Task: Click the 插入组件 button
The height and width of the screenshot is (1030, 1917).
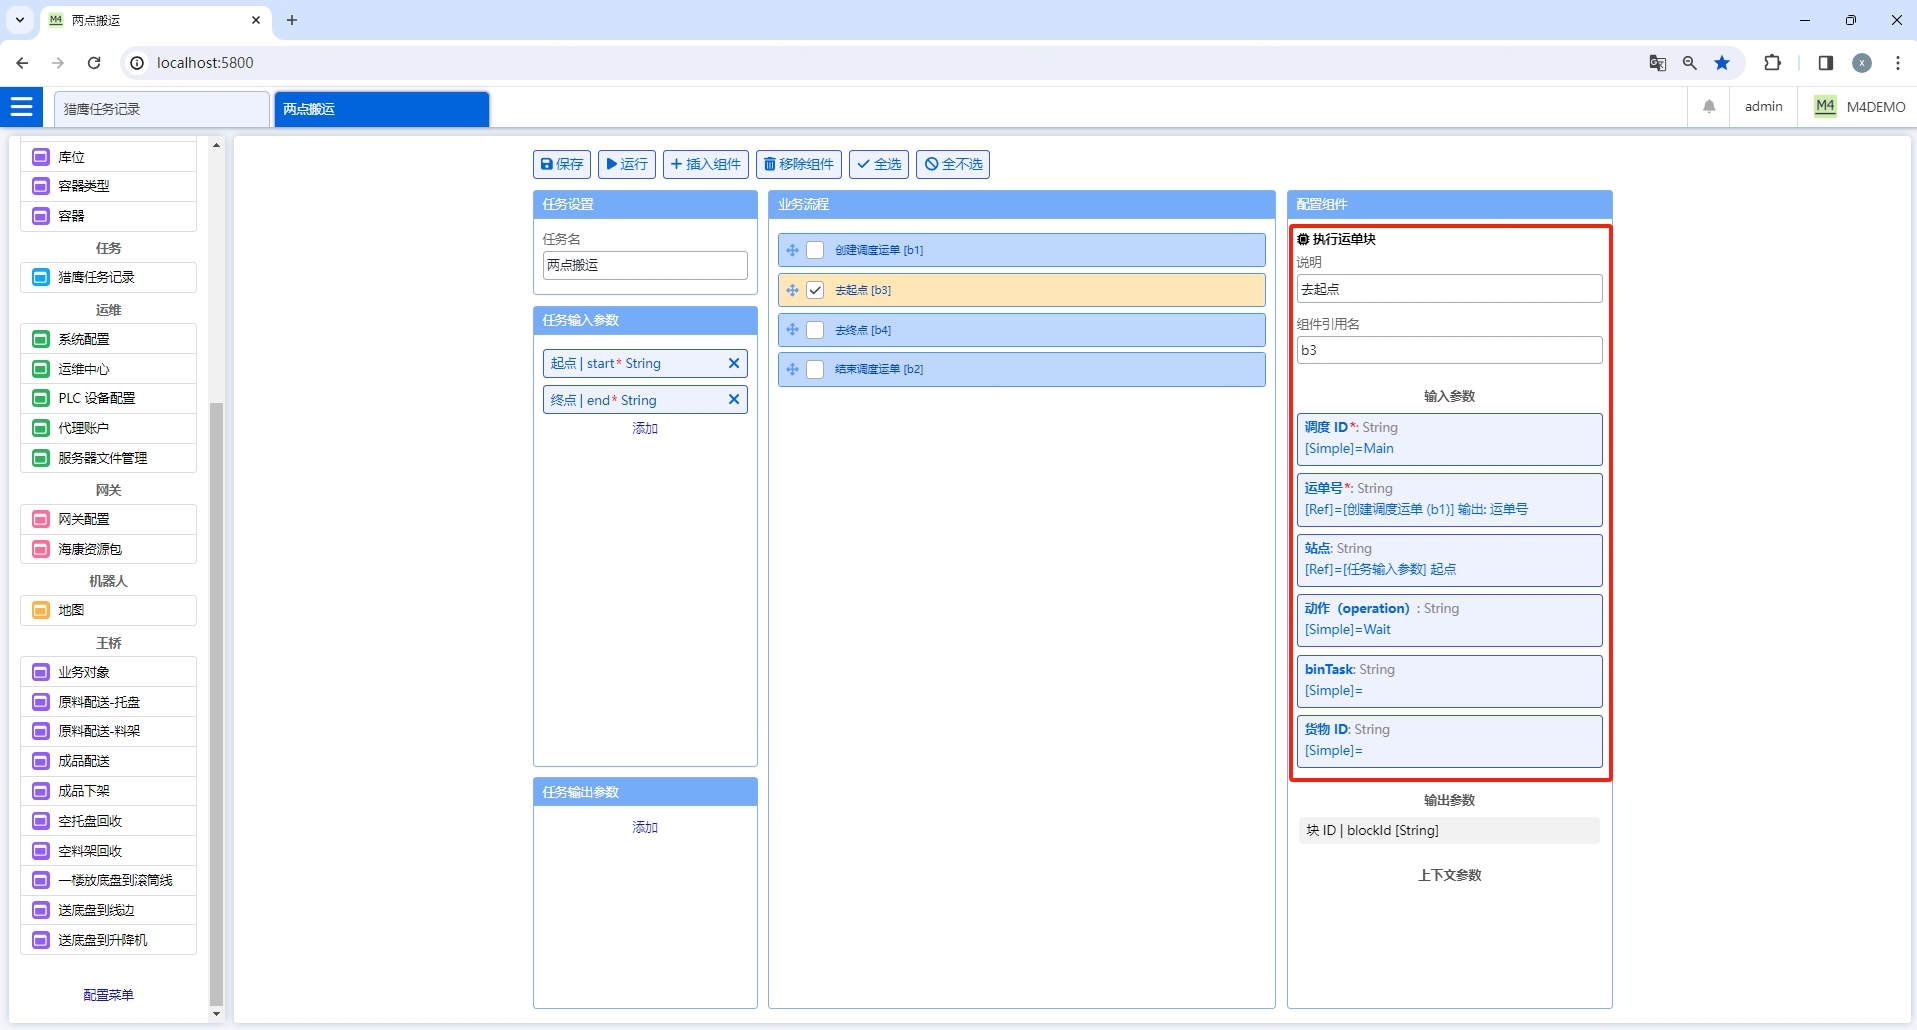Action: click(x=706, y=164)
